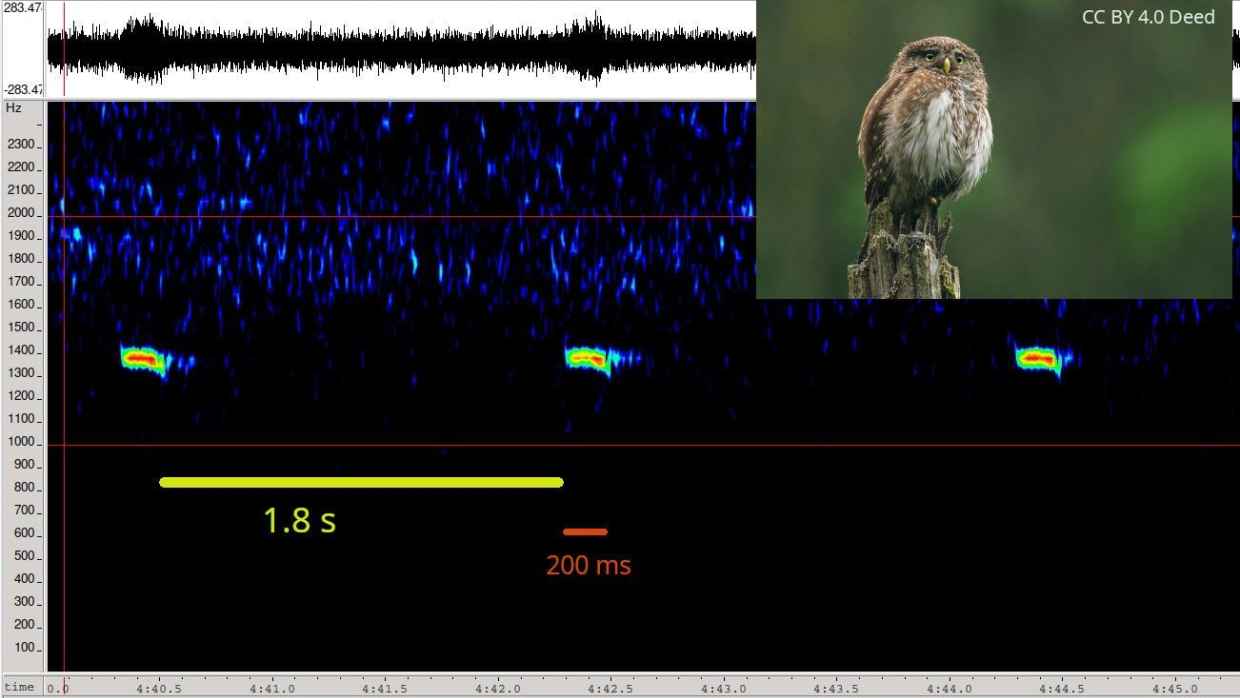This screenshot has height=698, width=1240.
Task: Click the 4:45.0 mark on the time axis
Action: click(1174, 688)
